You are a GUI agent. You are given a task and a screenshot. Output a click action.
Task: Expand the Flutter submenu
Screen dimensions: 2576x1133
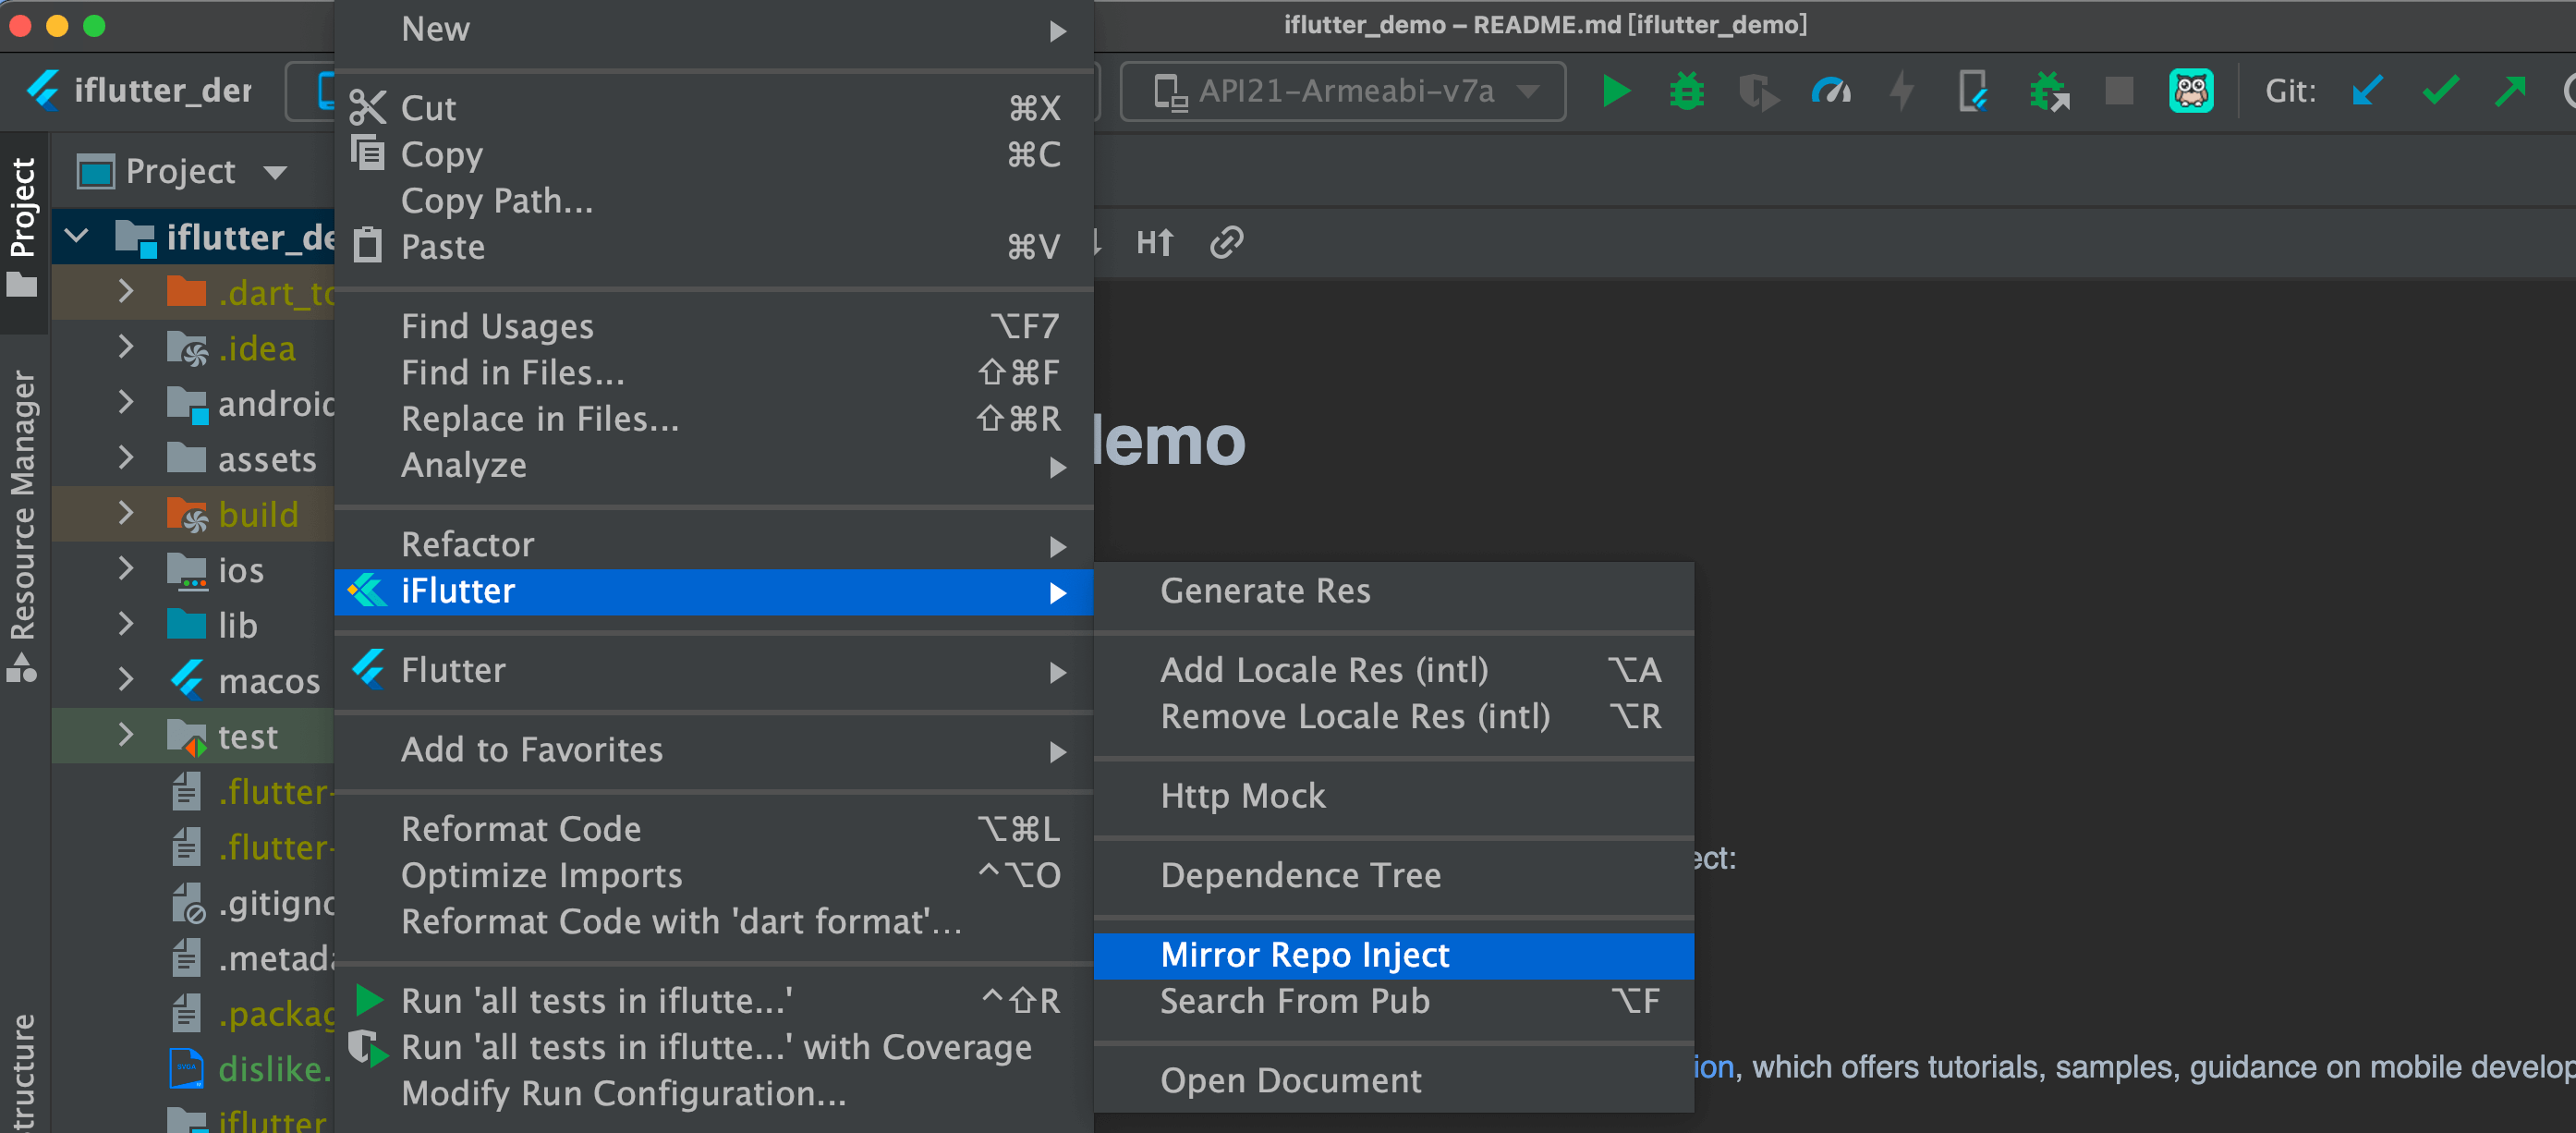coord(714,670)
